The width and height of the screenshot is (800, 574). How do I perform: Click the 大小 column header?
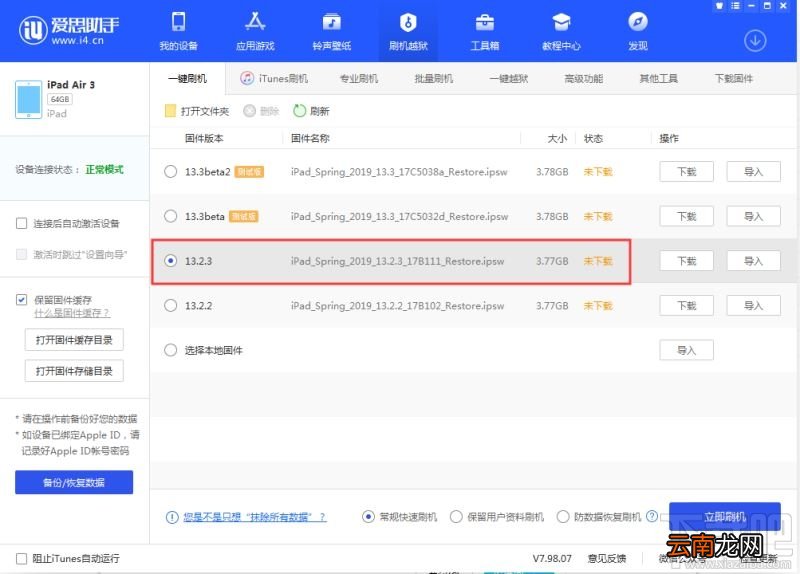tap(557, 138)
